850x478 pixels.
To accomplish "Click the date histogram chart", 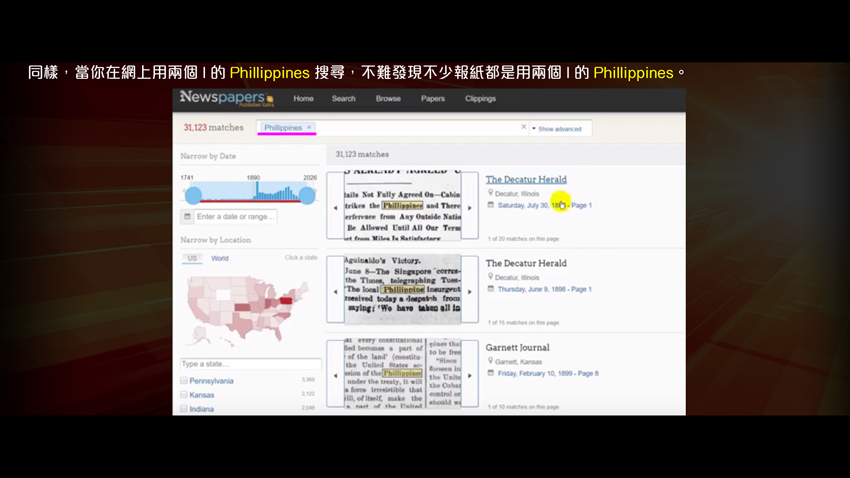I will [250, 191].
